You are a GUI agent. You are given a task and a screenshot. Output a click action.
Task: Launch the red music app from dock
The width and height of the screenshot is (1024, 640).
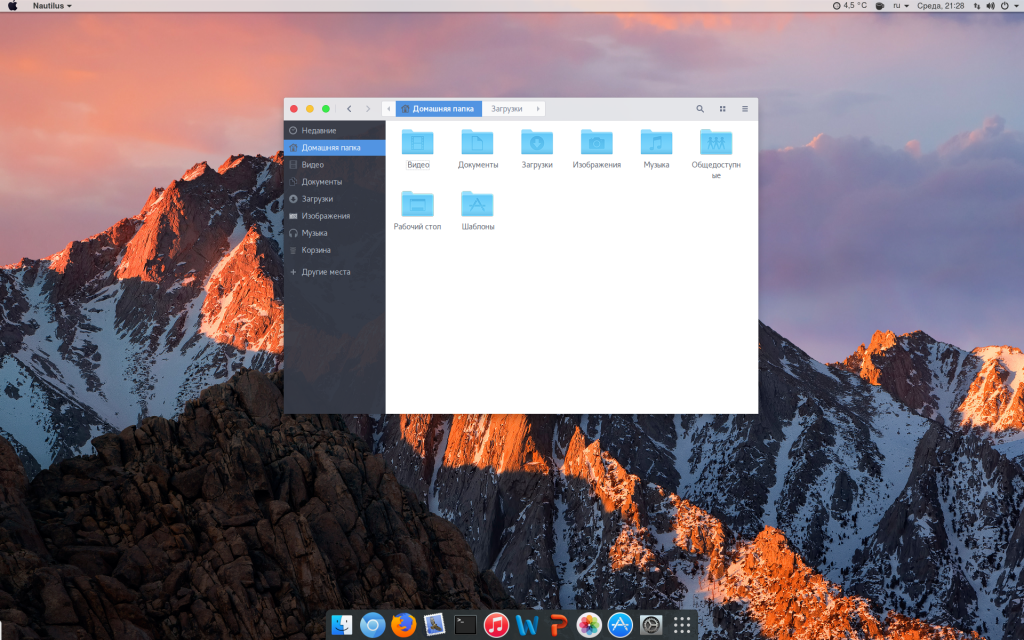click(496, 625)
